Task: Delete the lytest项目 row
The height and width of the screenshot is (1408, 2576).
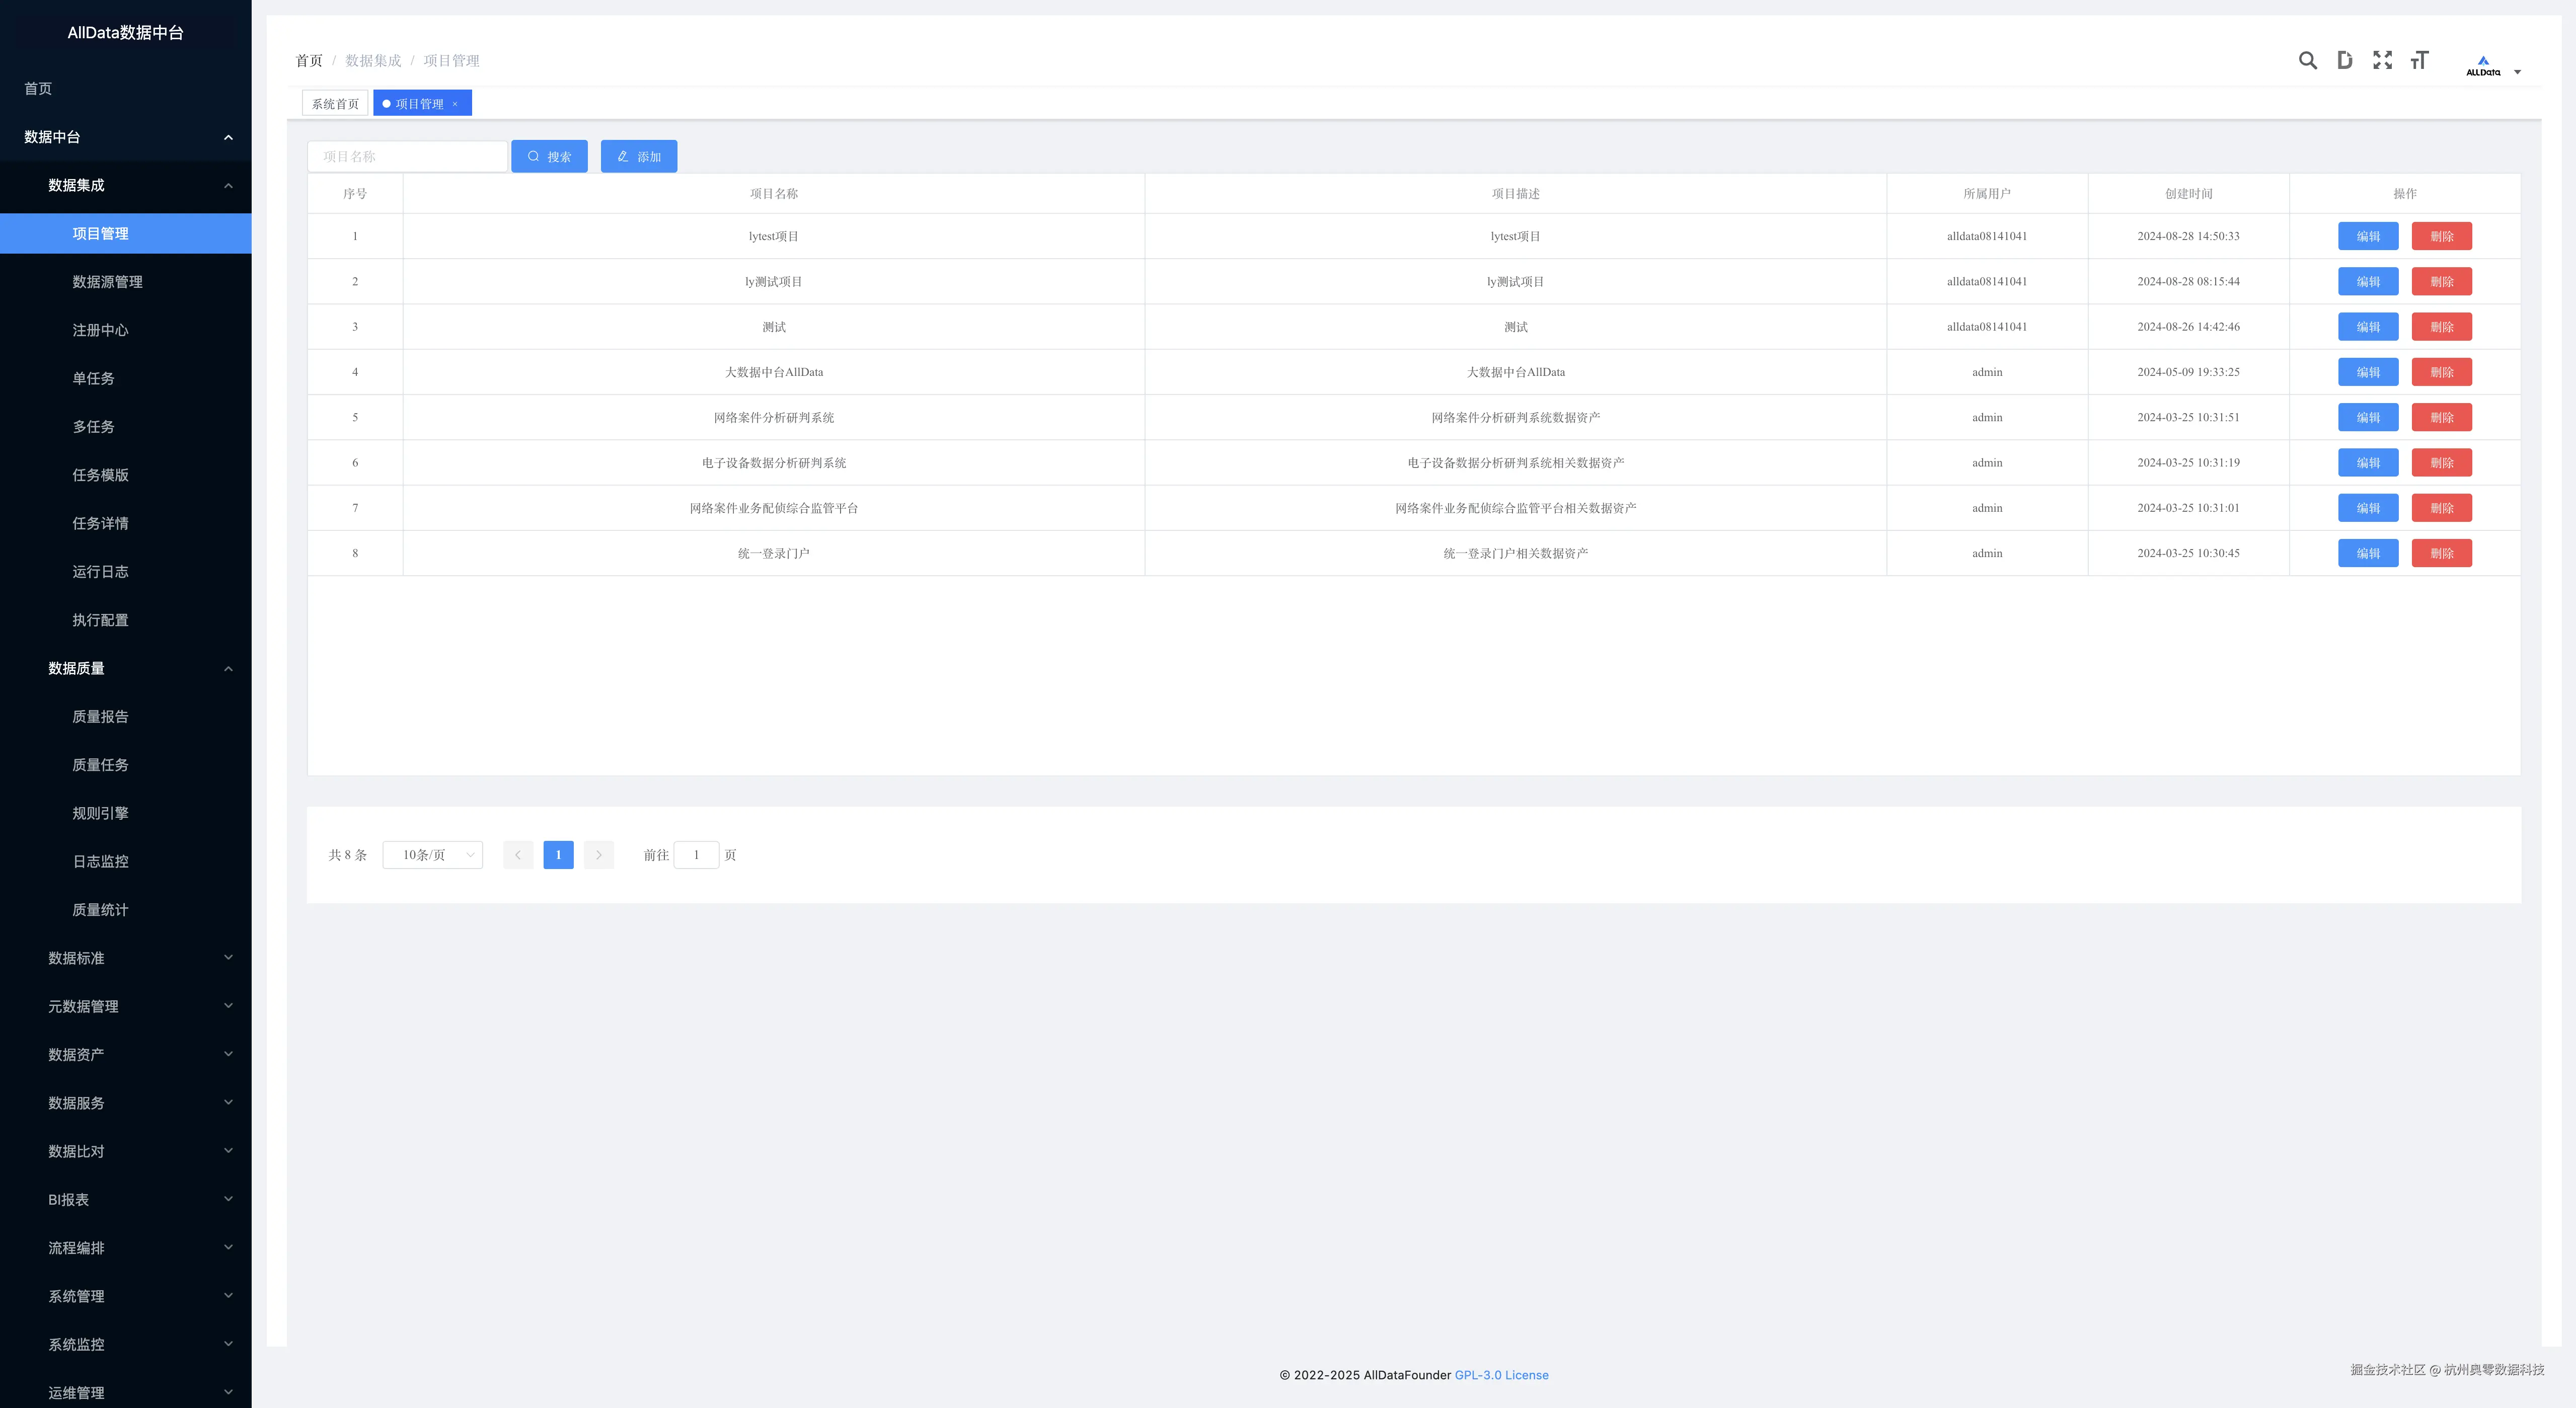Action: [x=2441, y=237]
